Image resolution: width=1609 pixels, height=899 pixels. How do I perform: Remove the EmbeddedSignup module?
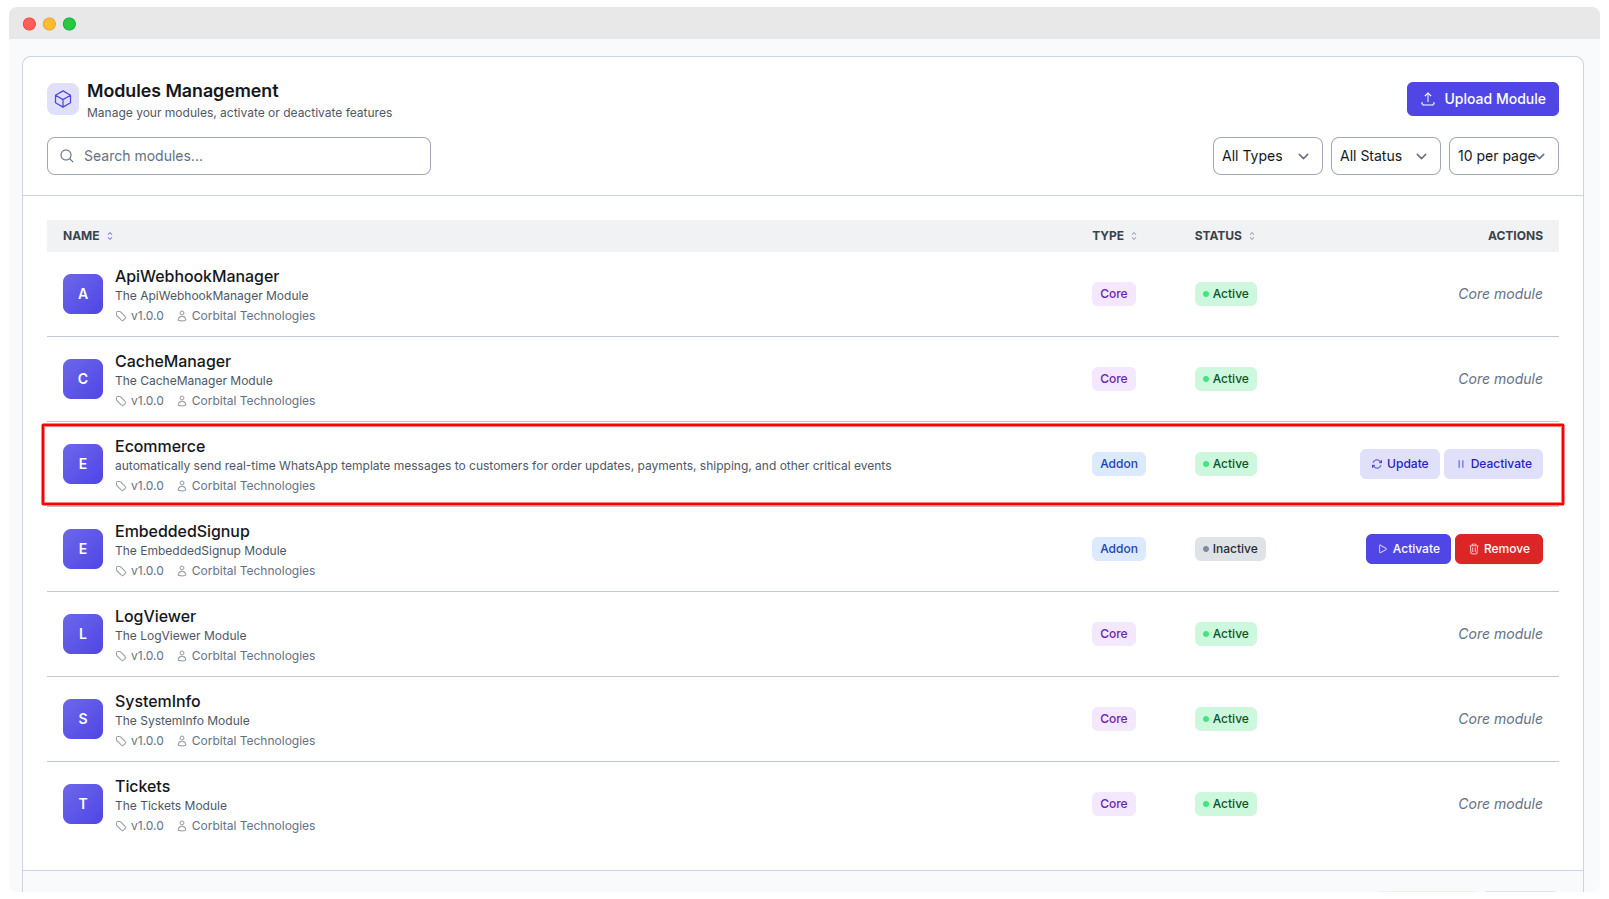pyautogui.click(x=1498, y=549)
